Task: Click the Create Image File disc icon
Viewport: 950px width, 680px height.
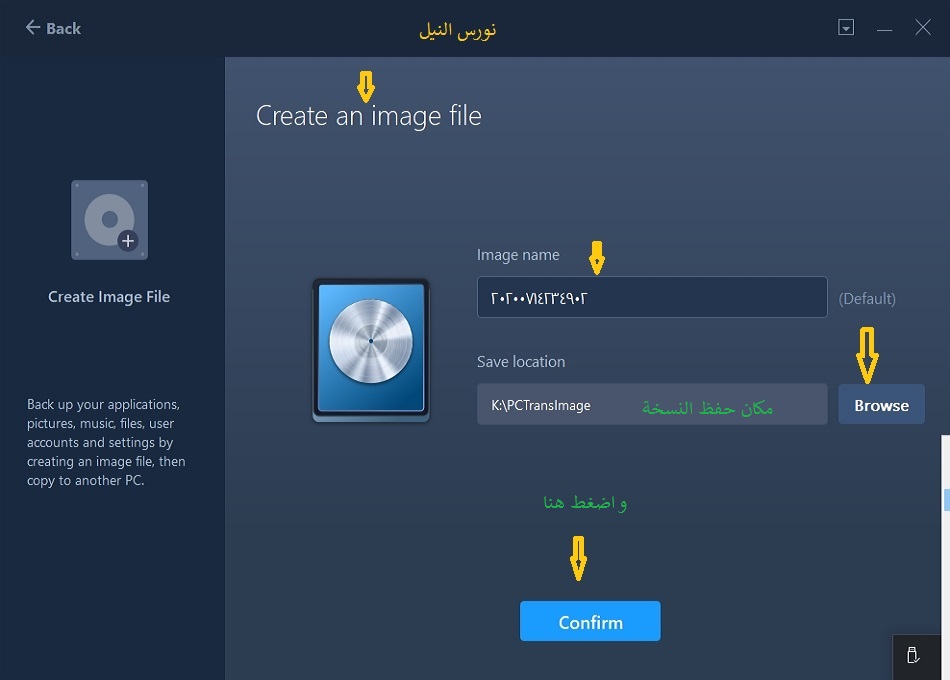Action: 109,220
